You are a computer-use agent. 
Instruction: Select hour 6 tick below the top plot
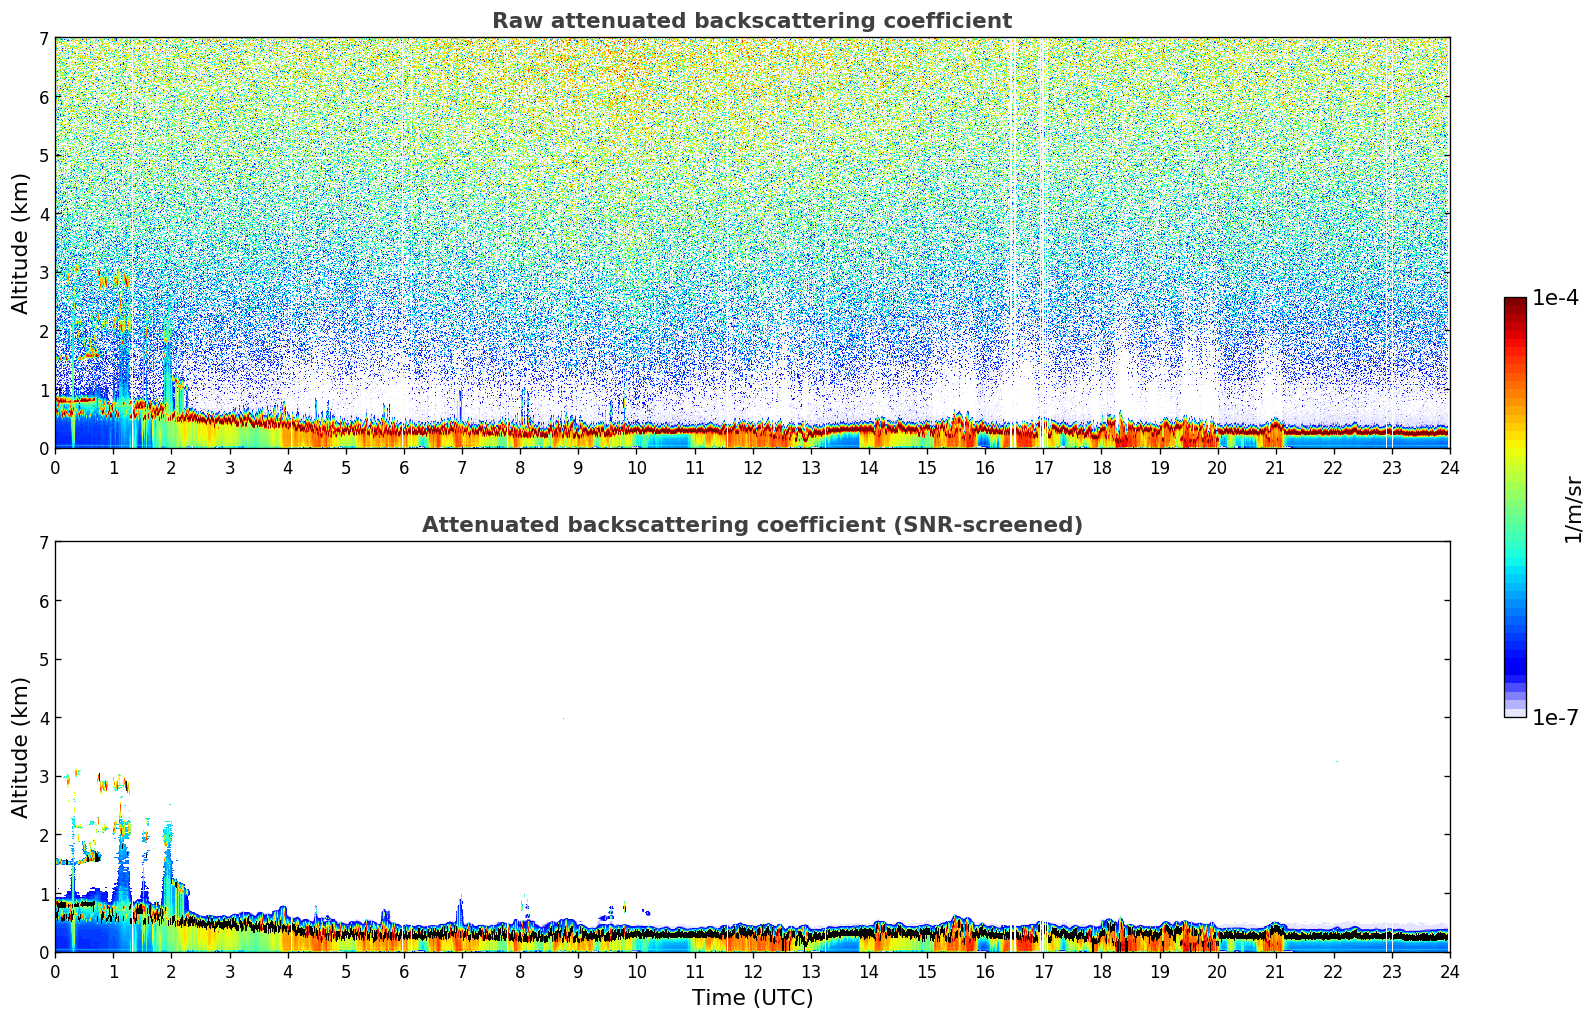point(404,467)
